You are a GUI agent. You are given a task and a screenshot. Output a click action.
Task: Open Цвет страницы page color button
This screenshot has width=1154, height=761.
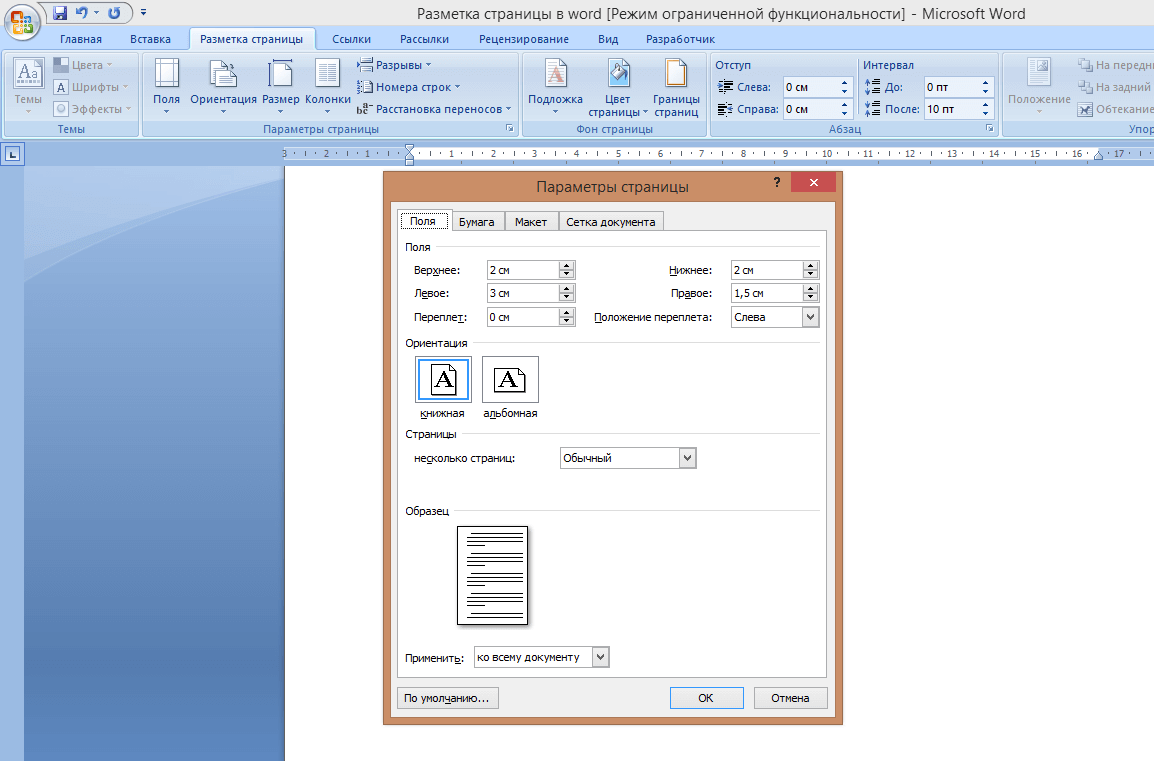[x=617, y=87]
